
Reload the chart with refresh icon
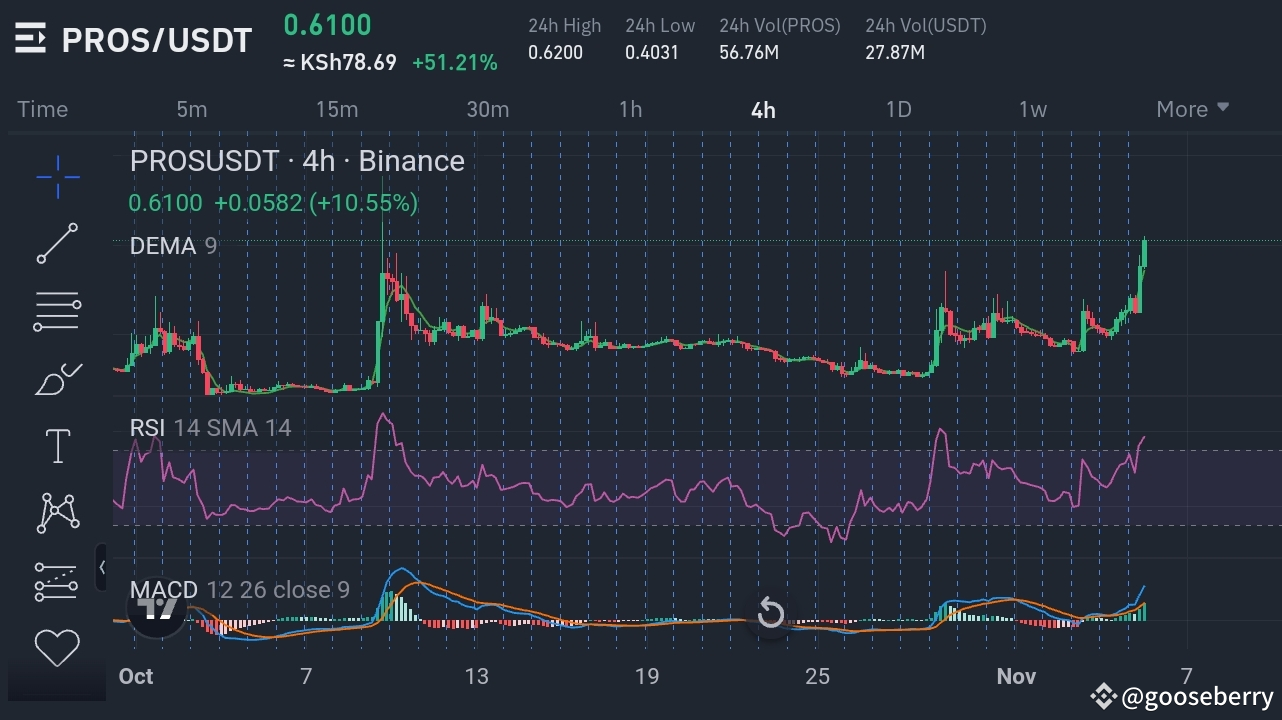(x=770, y=612)
